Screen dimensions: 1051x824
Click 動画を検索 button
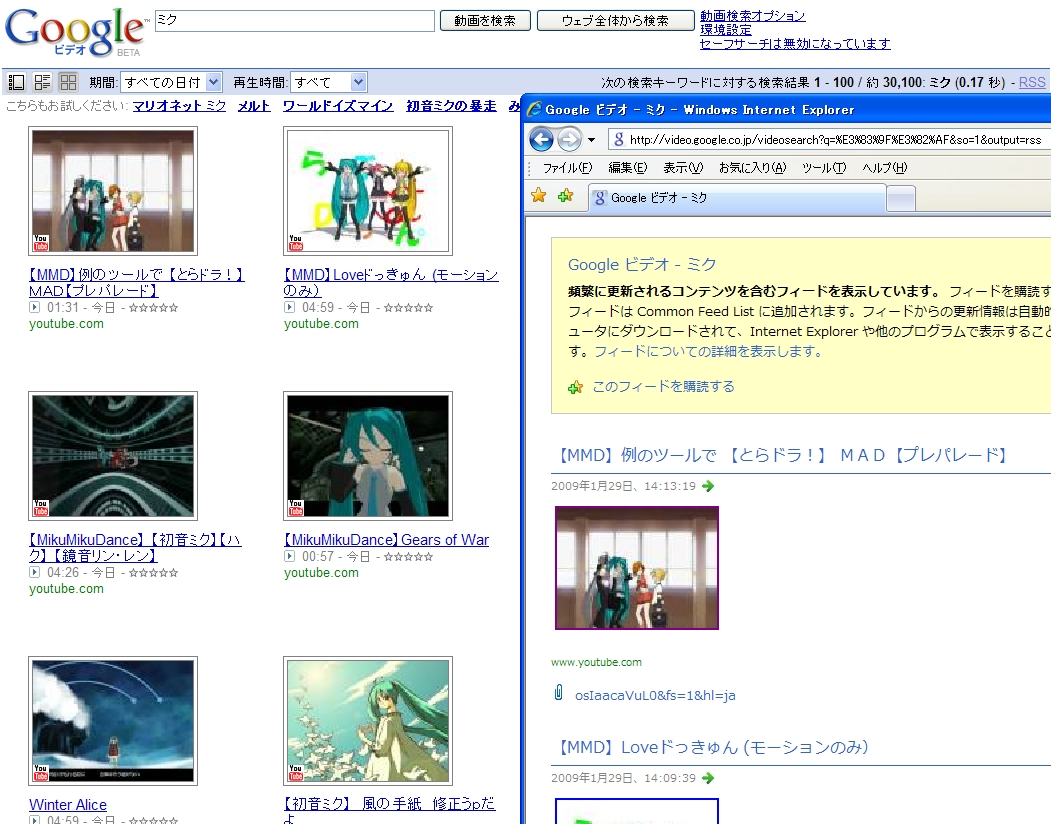pyautogui.click(x=485, y=21)
